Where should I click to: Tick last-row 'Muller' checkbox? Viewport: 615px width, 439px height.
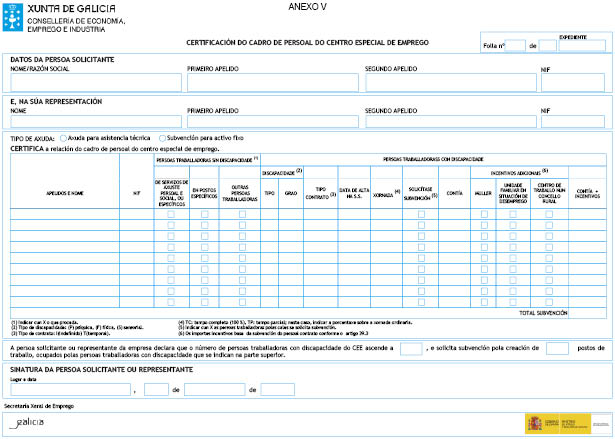tap(484, 302)
